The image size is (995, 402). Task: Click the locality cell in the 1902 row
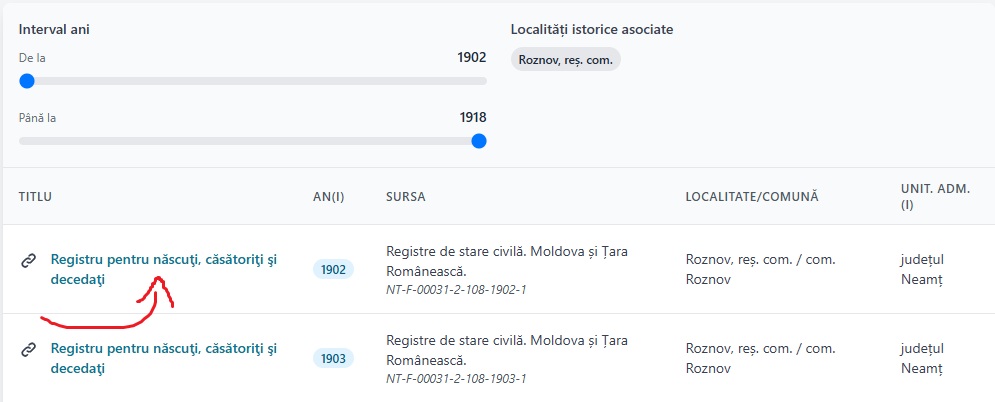click(760, 270)
